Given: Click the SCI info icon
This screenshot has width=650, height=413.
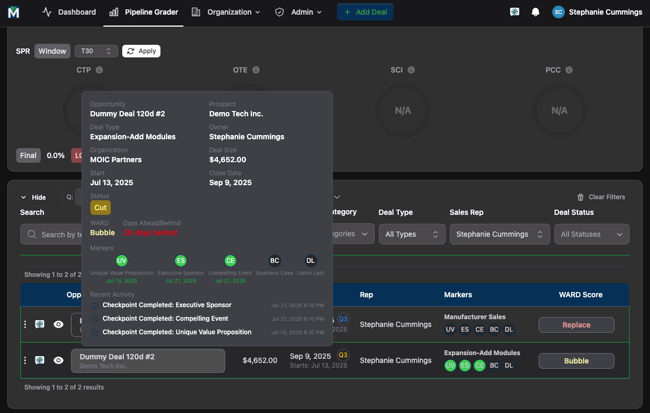Looking at the screenshot, I should pos(411,70).
